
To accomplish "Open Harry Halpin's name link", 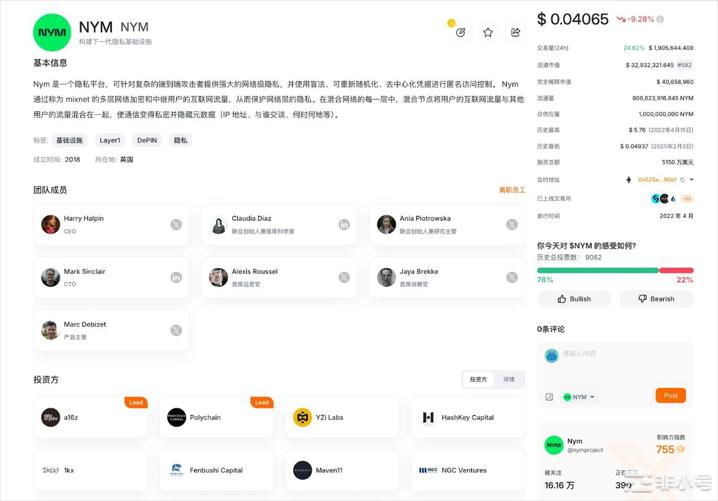I will 84,218.
